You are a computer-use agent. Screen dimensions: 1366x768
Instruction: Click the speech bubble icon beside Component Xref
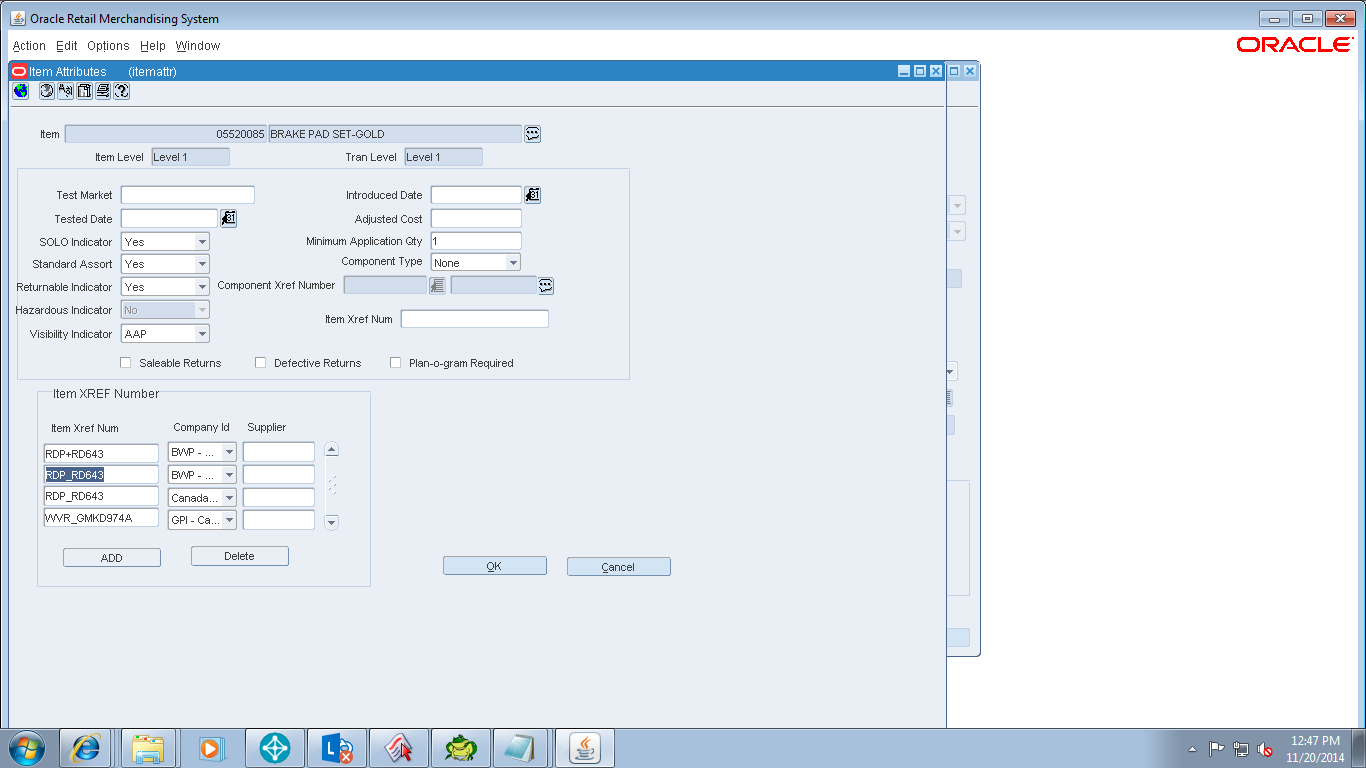click(x=546, y=286)
